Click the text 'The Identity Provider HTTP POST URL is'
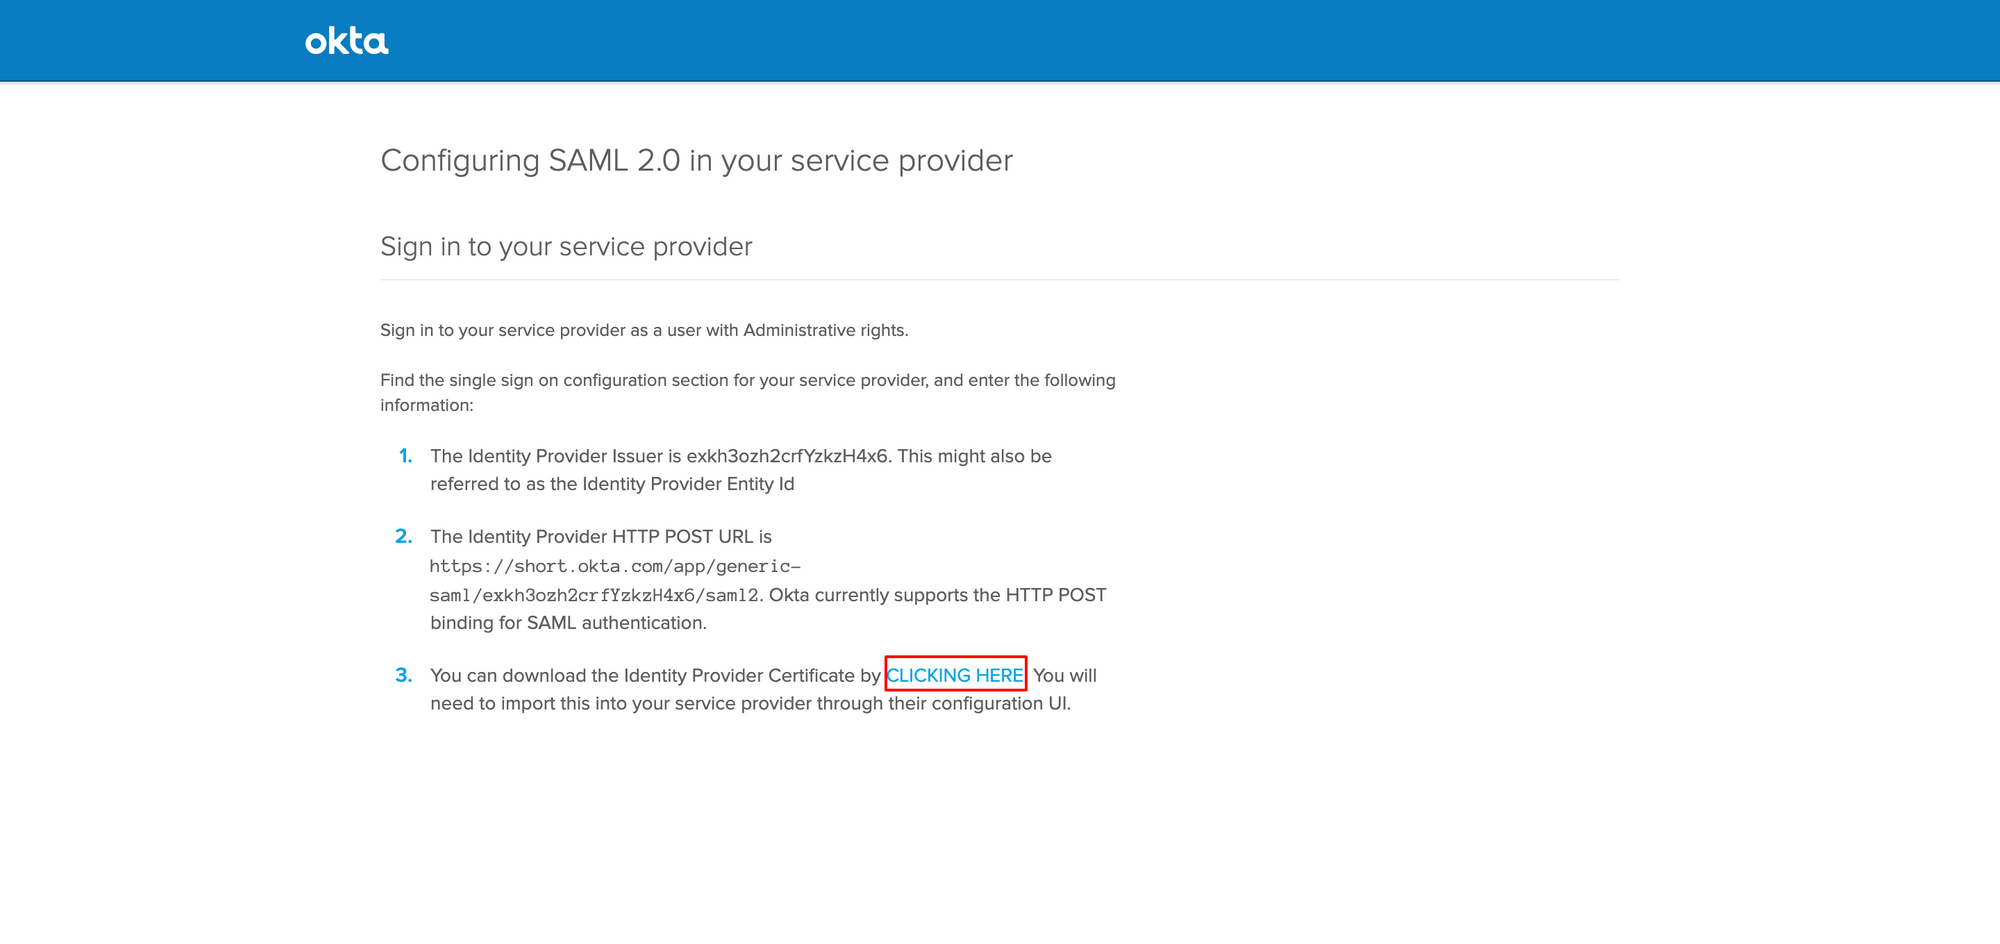This screenshot has height=944, width=2000. tap(601, 537)
